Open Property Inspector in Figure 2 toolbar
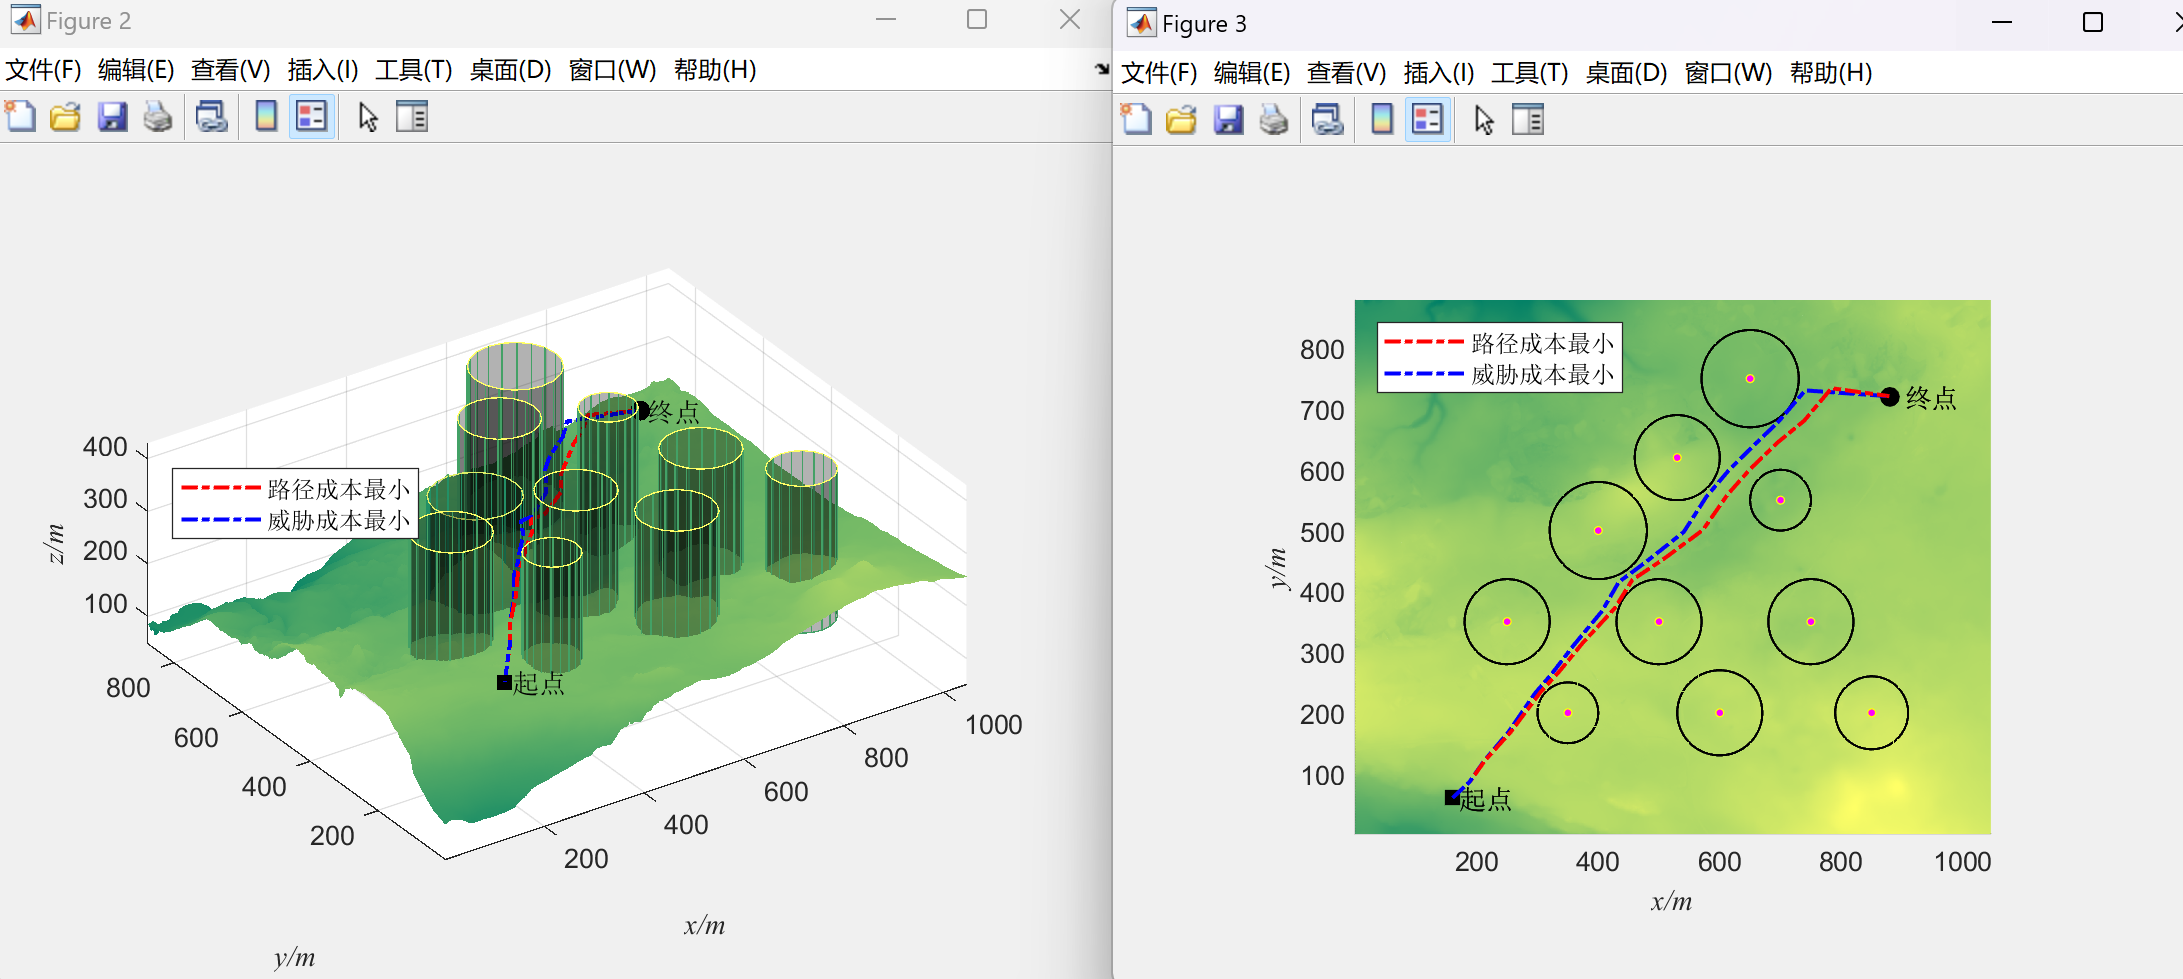The height and width of the screenshot is (979, 2183). pyautogui.click(x=412, y=117)
